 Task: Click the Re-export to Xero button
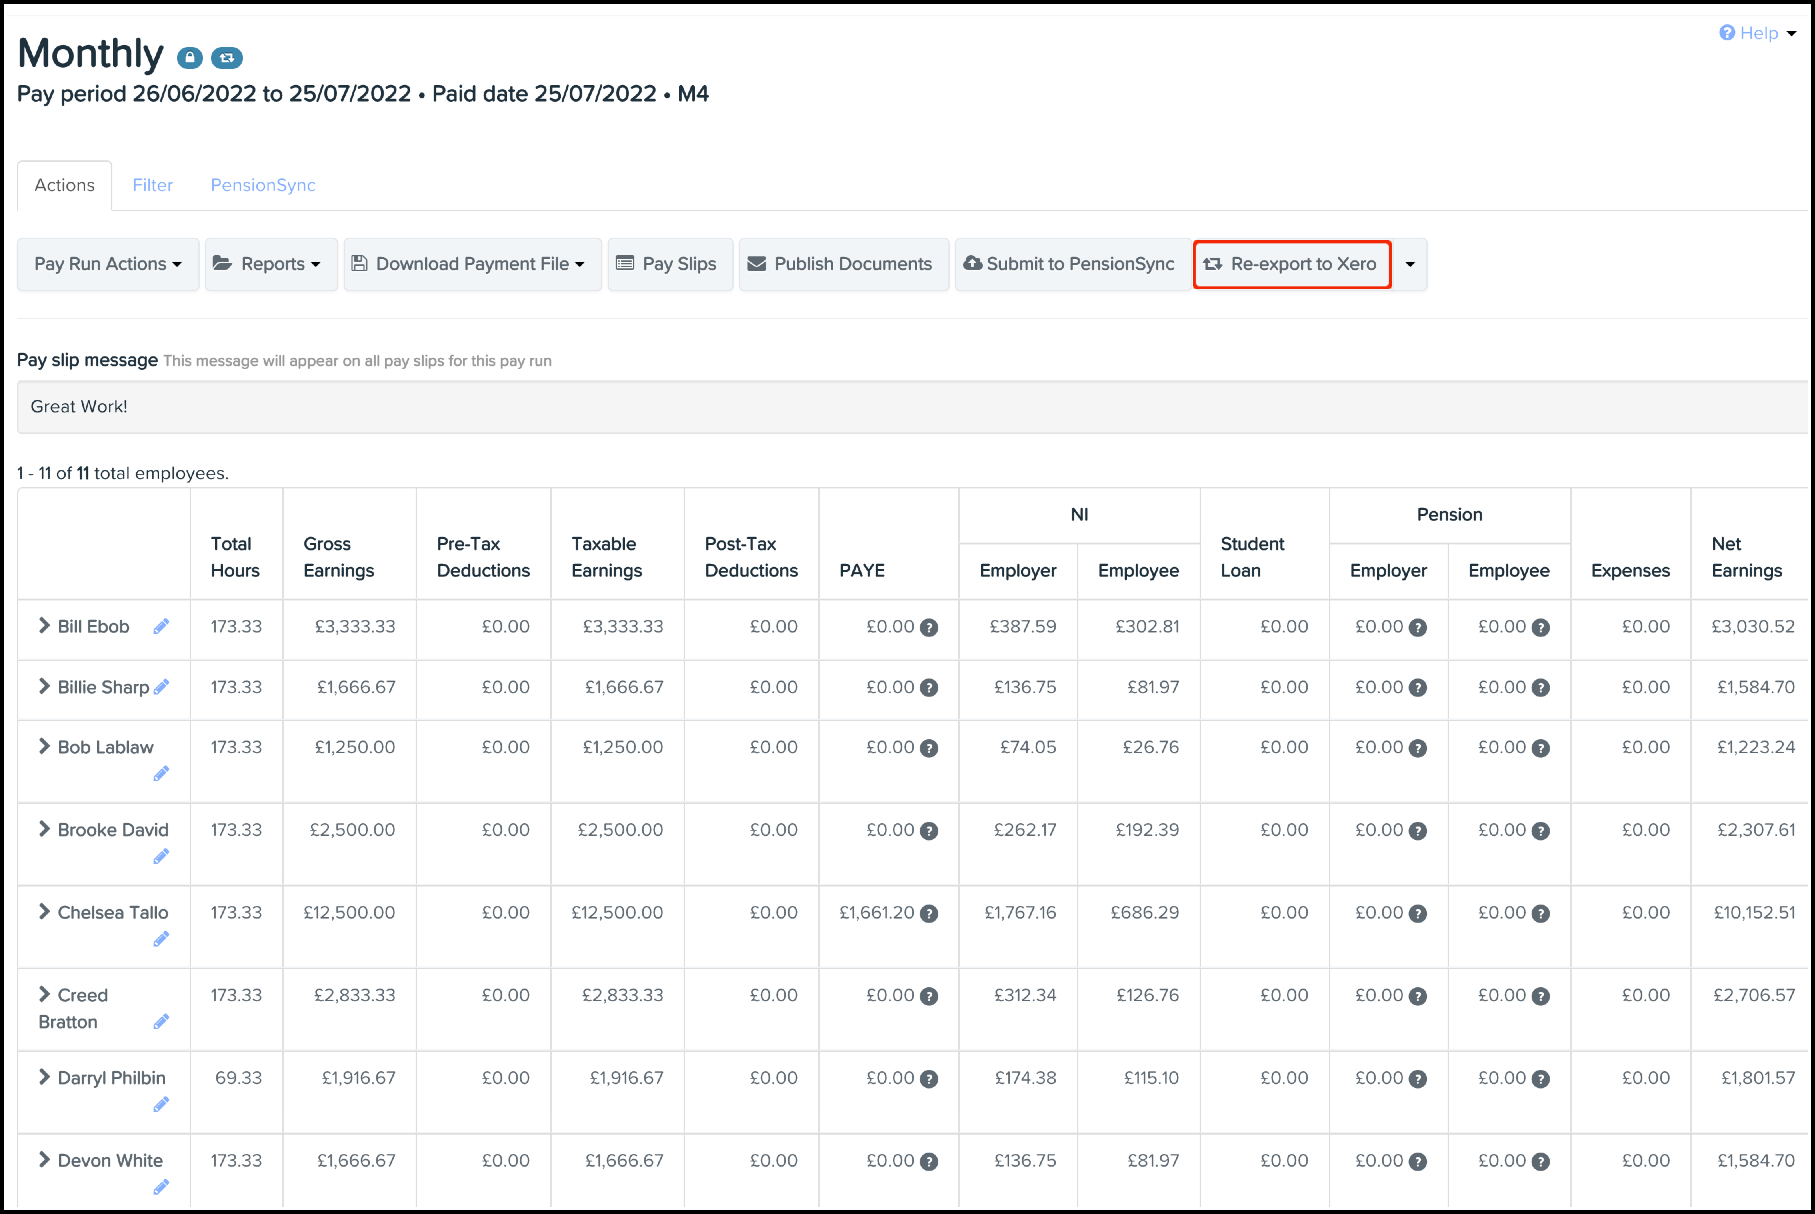click(x=1291, y=264)
